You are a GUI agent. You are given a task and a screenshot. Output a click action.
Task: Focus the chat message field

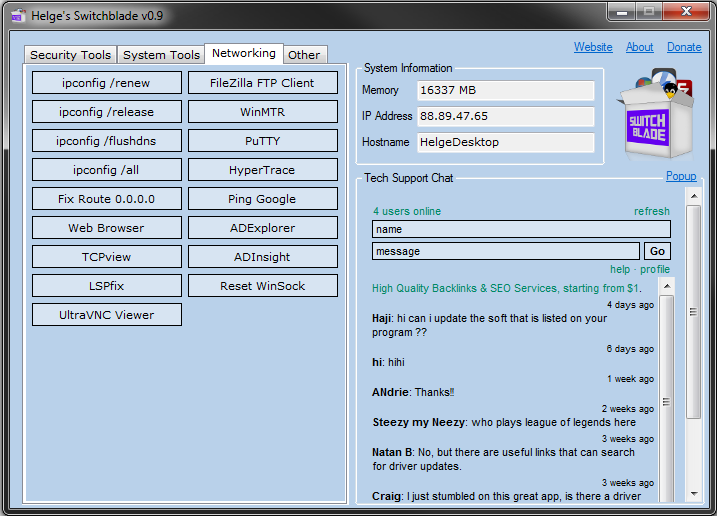[506, 251]
